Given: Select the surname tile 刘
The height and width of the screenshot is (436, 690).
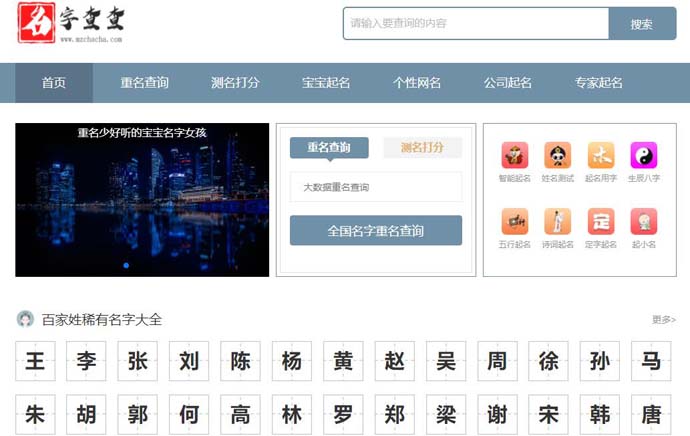Looking at the screenshot, I should click(189, 361).
